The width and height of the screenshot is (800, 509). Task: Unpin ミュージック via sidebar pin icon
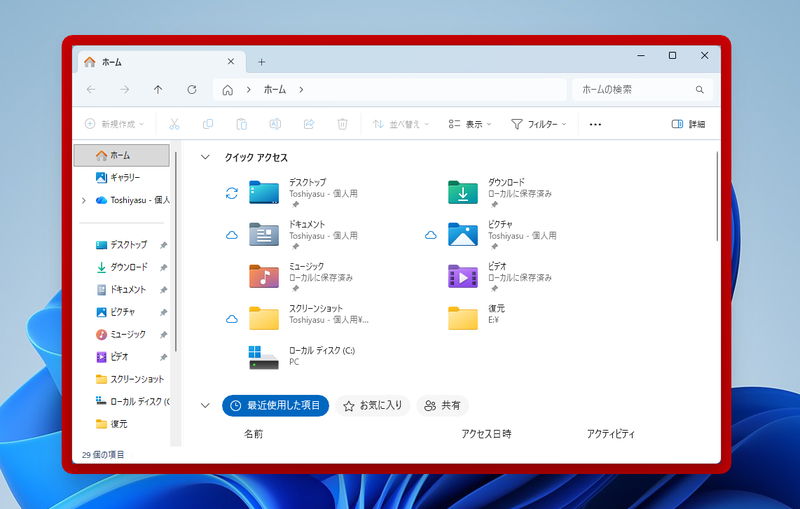coord(163,335)
